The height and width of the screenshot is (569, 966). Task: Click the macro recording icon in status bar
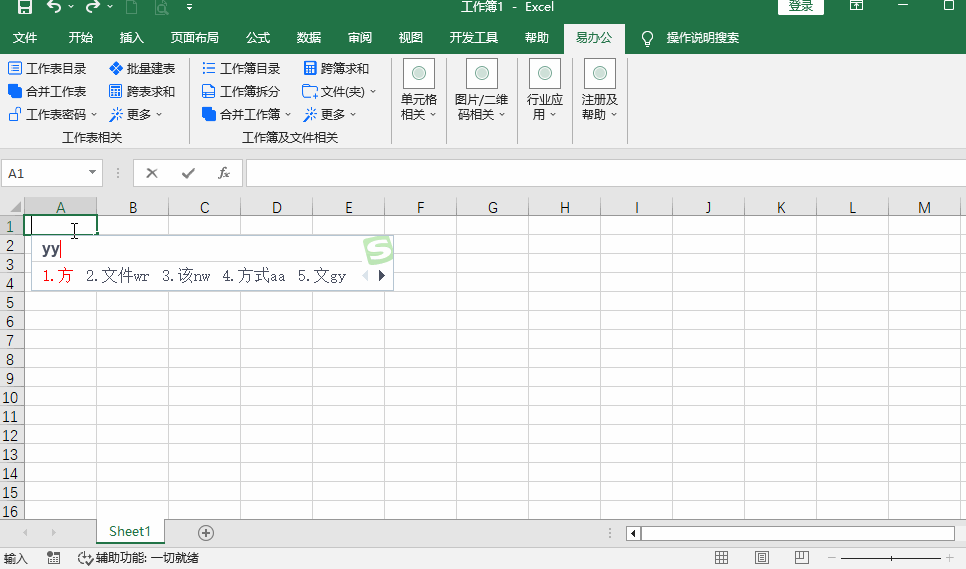[54, 558]
